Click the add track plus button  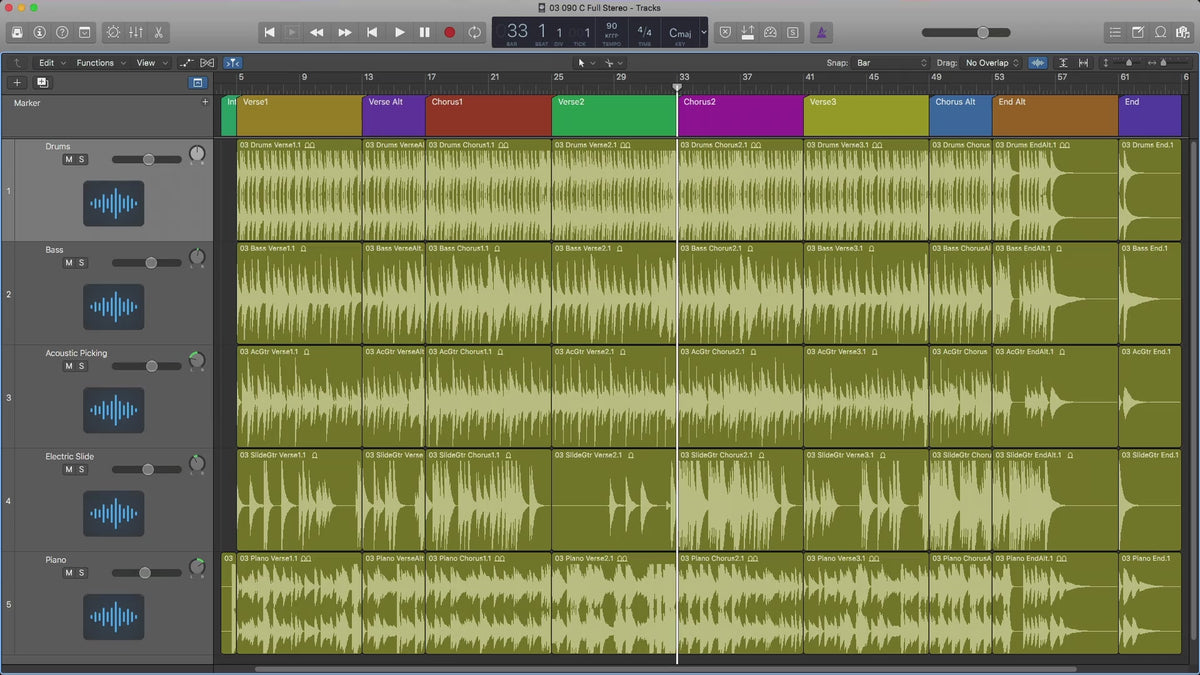(x=17, y=83)
